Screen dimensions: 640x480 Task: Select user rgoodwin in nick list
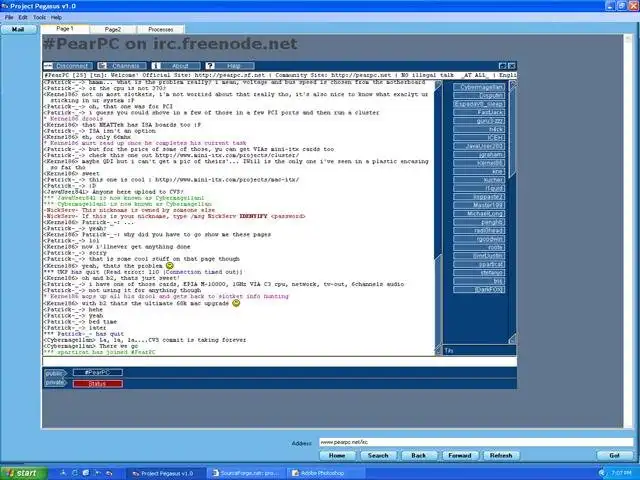pyautogui.click(x=479, y=239)
